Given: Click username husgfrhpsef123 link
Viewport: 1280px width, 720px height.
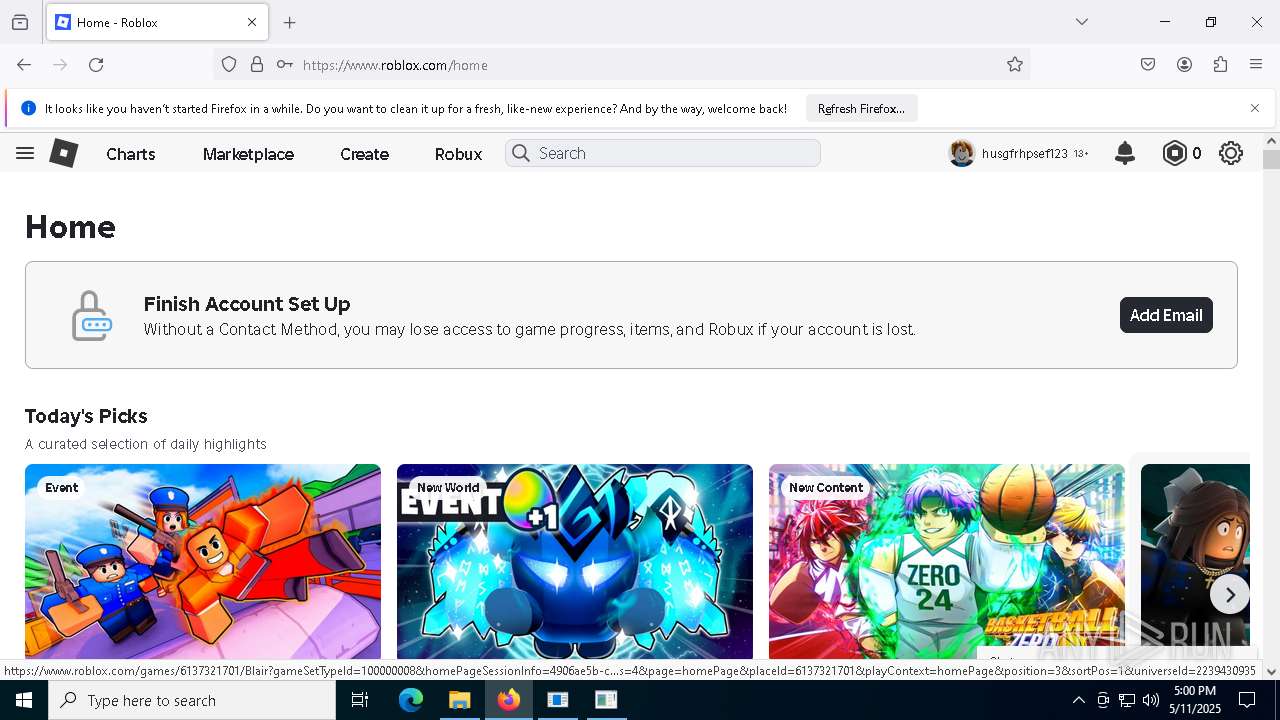Looking at the screenshot, I should click(1025, 154).
